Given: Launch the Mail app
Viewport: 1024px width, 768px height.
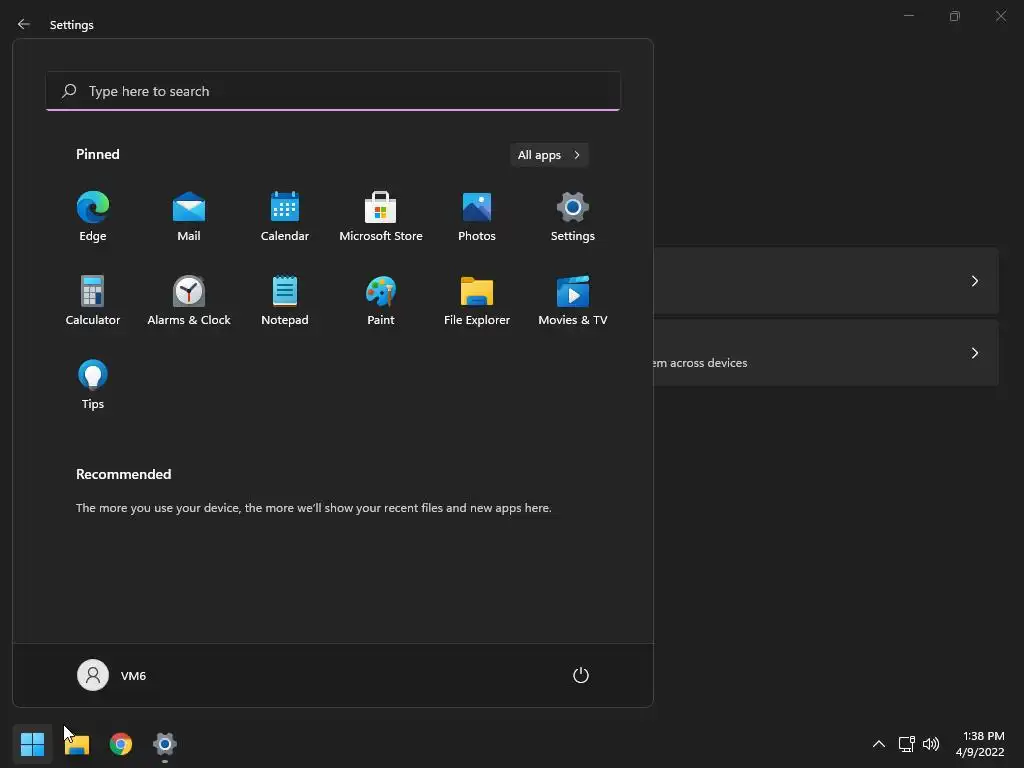Looking at the screenshot, I should pos(189,216).
